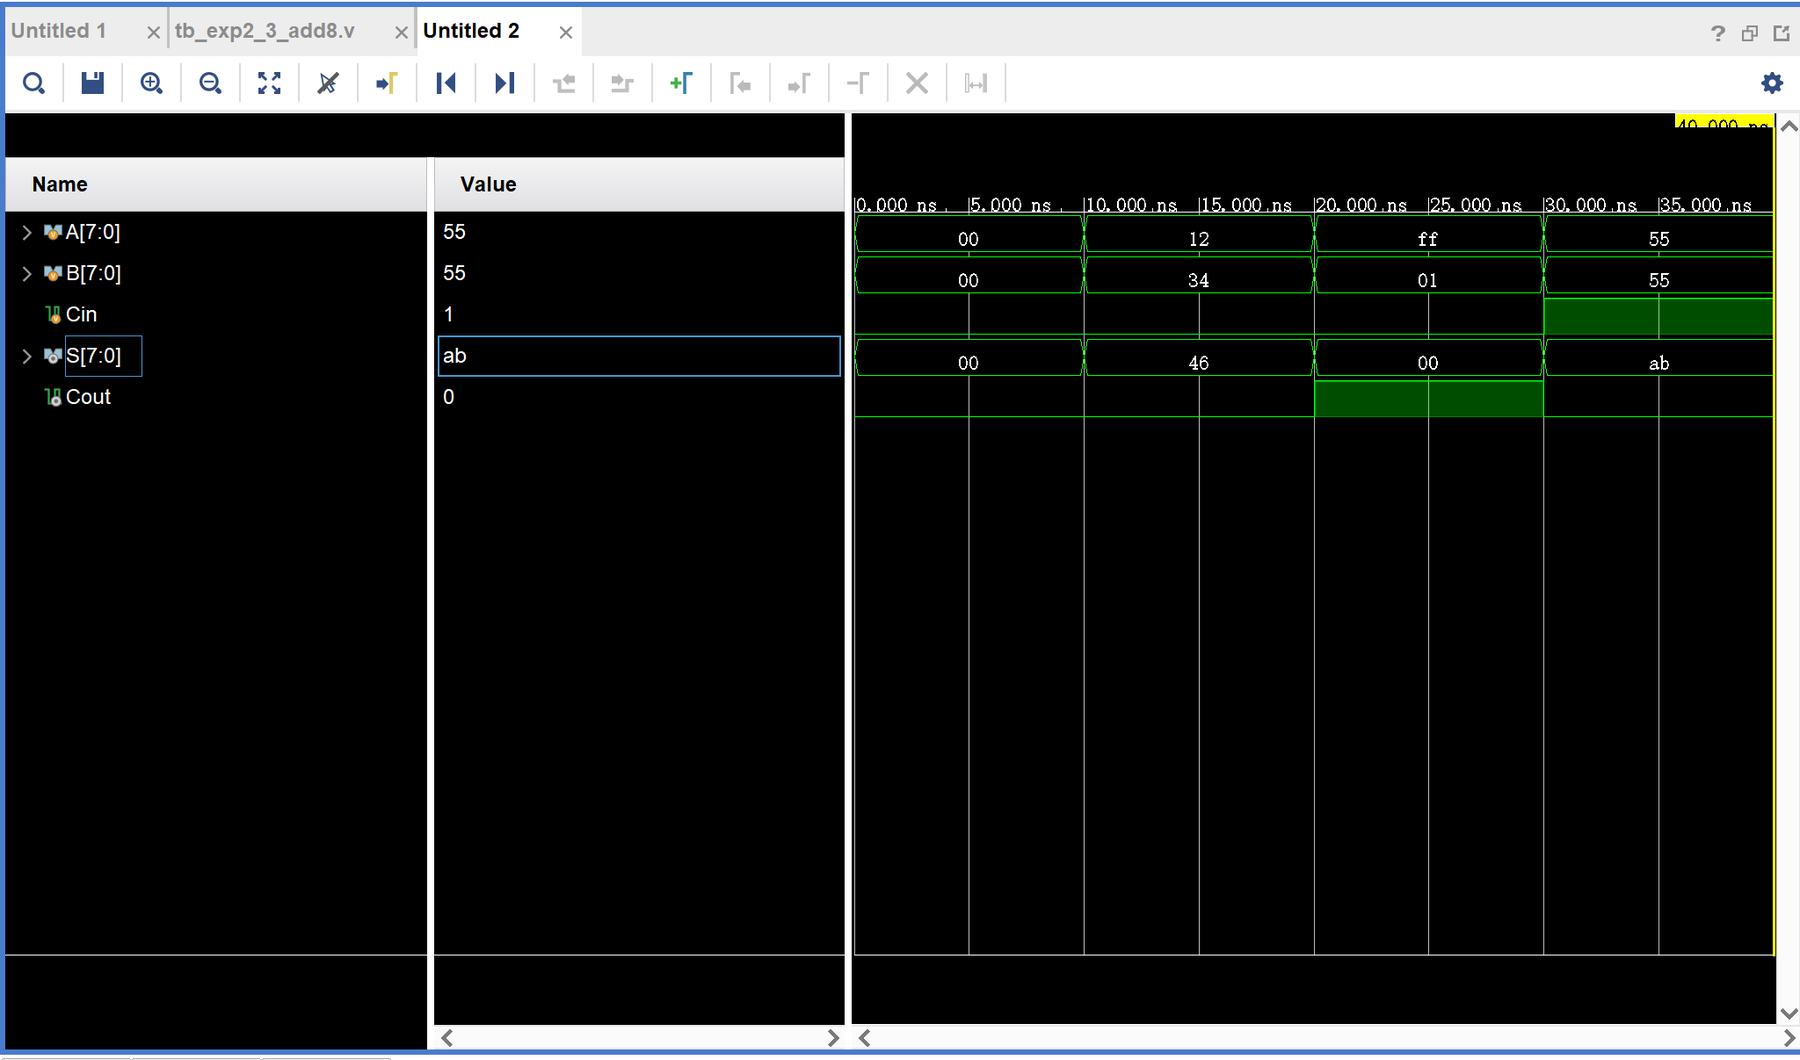Image resolution: width=1800 pixels, height=1060 pixels.
Task: Click the Value column scrollbar left arrow
Action: click(x=447, y=1038)
